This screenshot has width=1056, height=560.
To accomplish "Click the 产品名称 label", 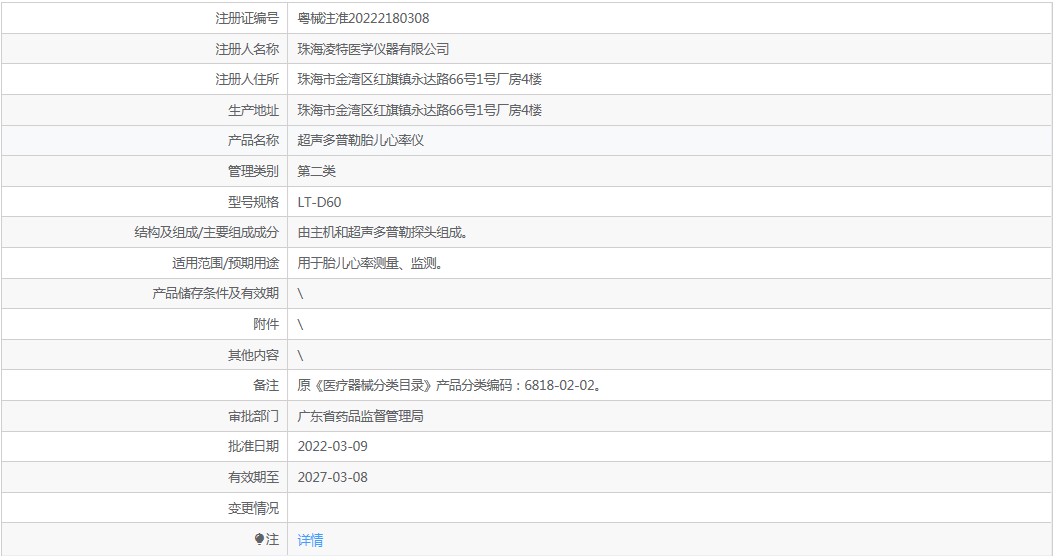I will click(253, 141).
